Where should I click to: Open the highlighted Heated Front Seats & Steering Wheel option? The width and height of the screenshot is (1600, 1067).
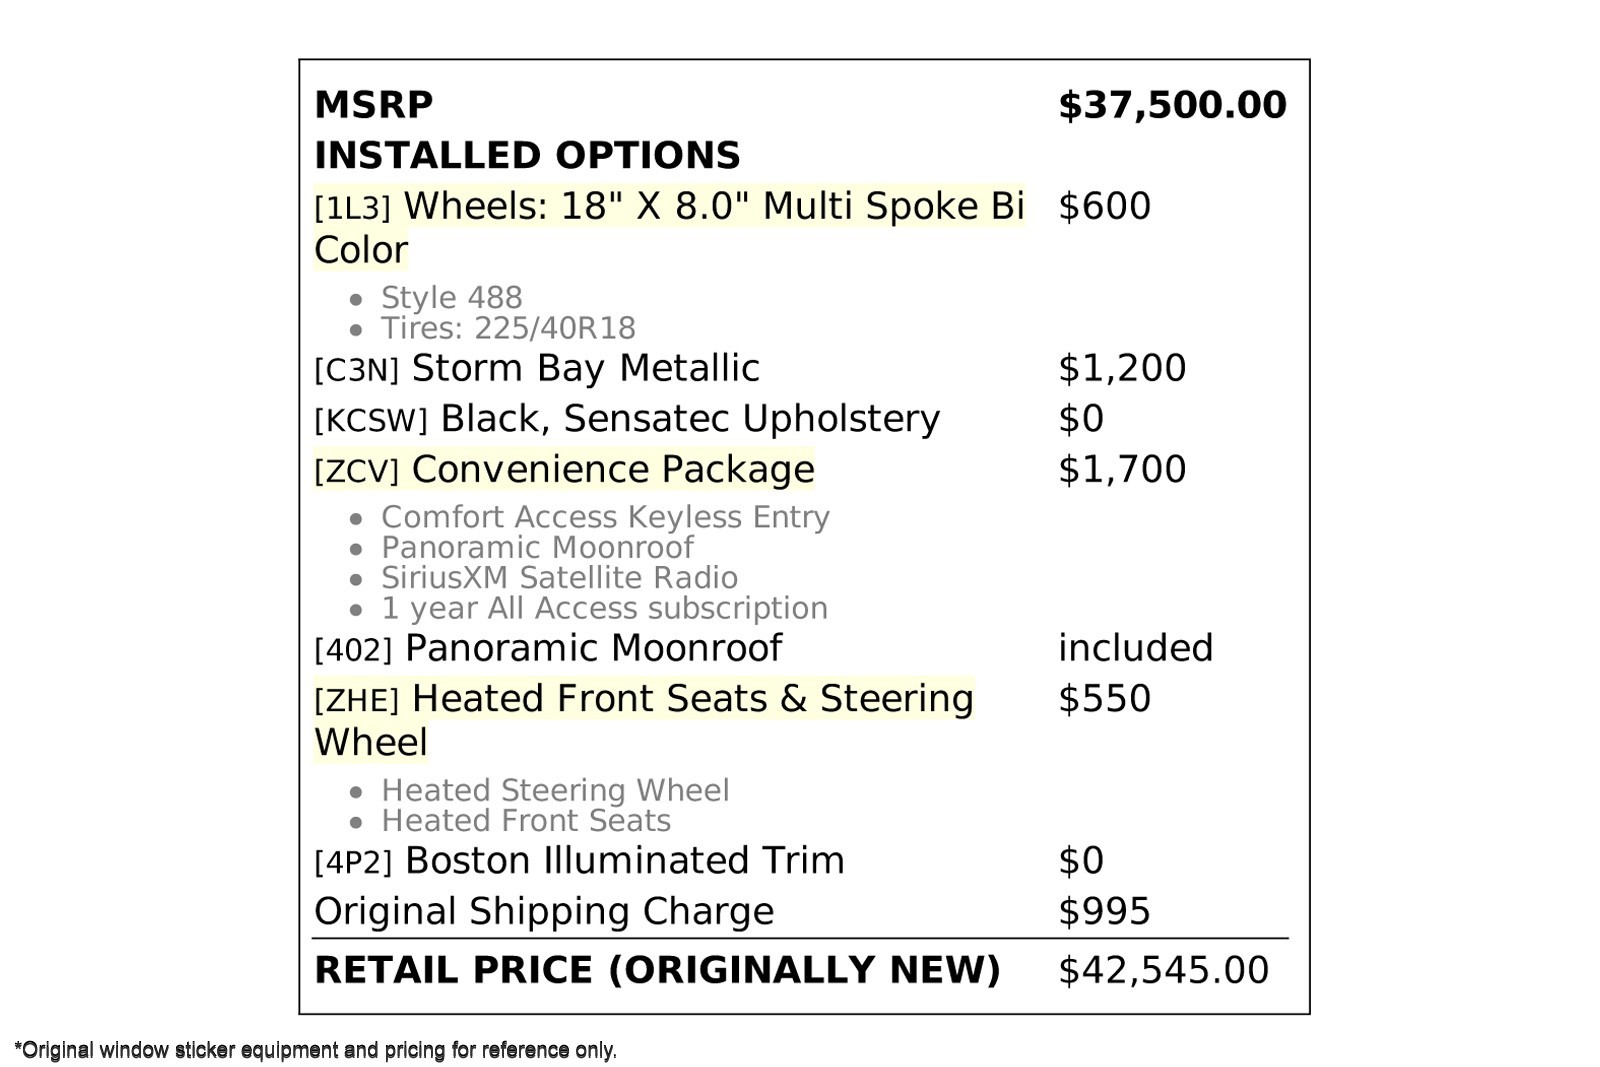tap(643, 699)
